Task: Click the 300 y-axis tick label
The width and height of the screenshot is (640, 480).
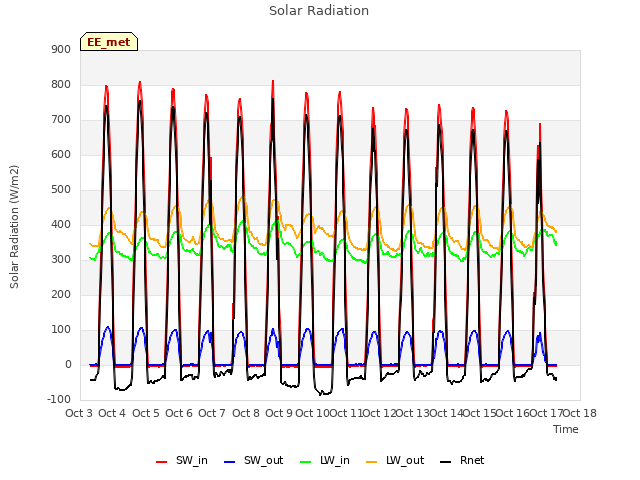Action: pyautogui.click(x=61, y=259)
